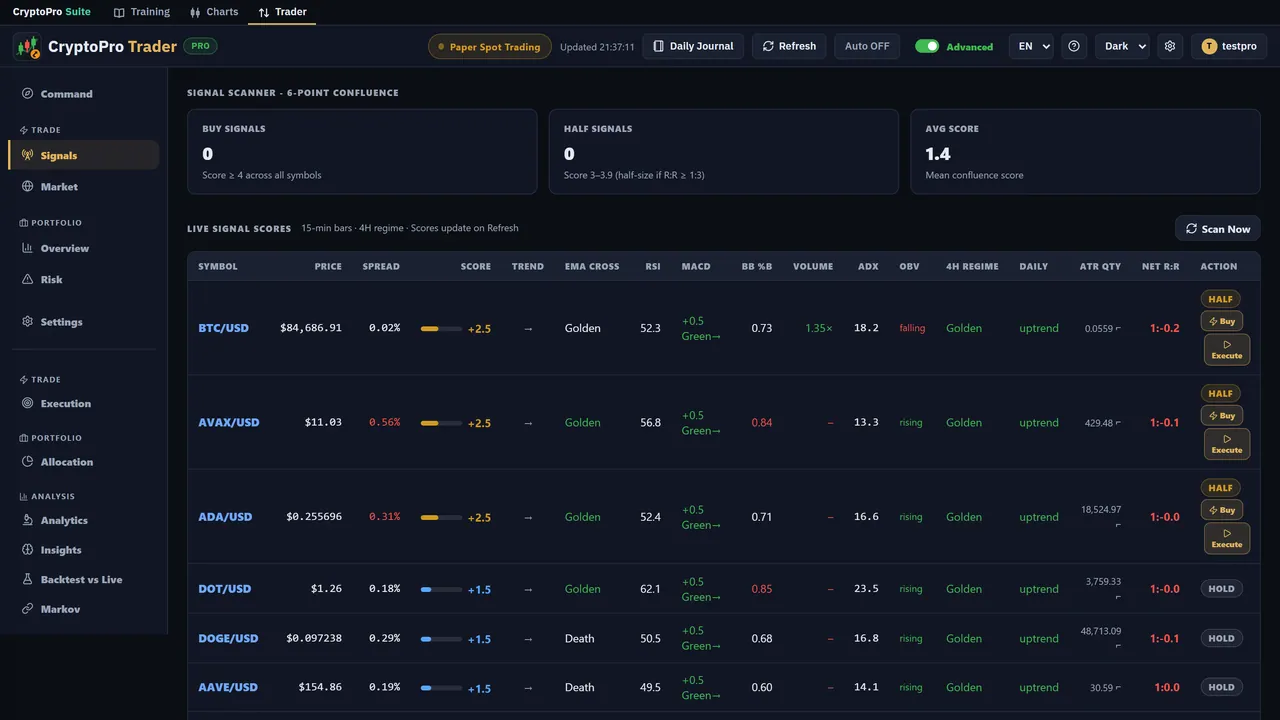The width and height of the screenshot is (1280, 720).
Task: Click the 4H REGIME column header
Action: tap(972, 267)
